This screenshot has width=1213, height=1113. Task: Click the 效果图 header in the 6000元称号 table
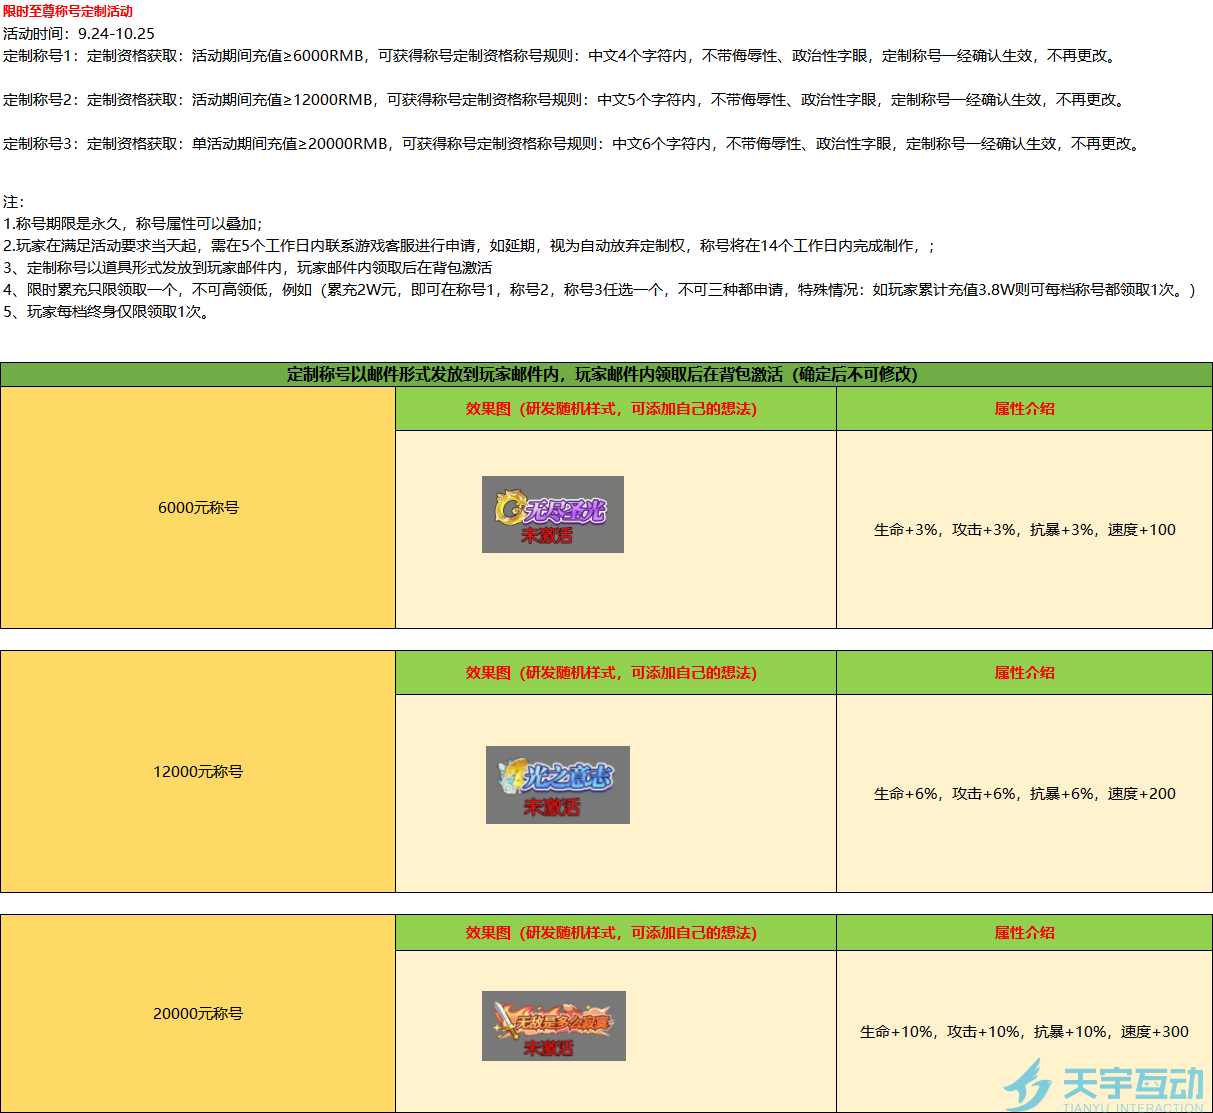pos(616,409)
